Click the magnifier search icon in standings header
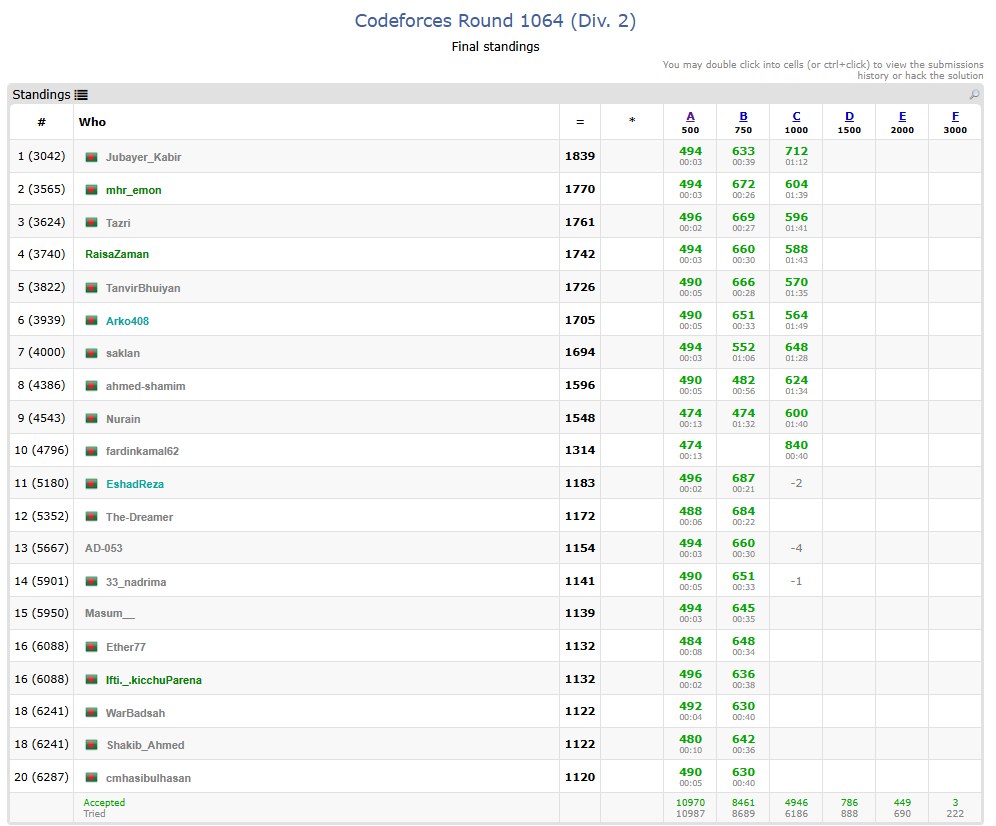Screen dimensions: 996x826 coord(974,95)
